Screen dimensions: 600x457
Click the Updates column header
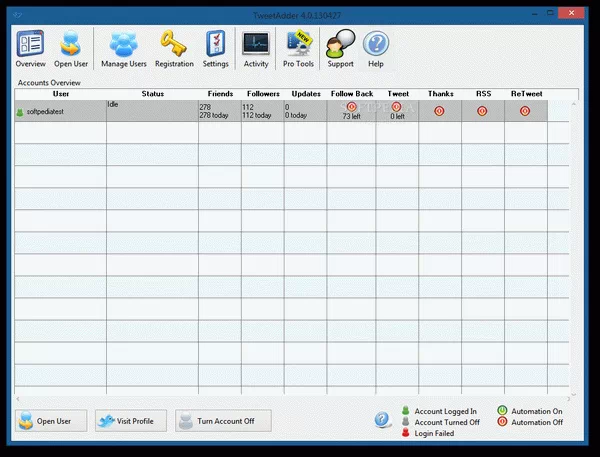pyautogui.click(x=306, y=94)
